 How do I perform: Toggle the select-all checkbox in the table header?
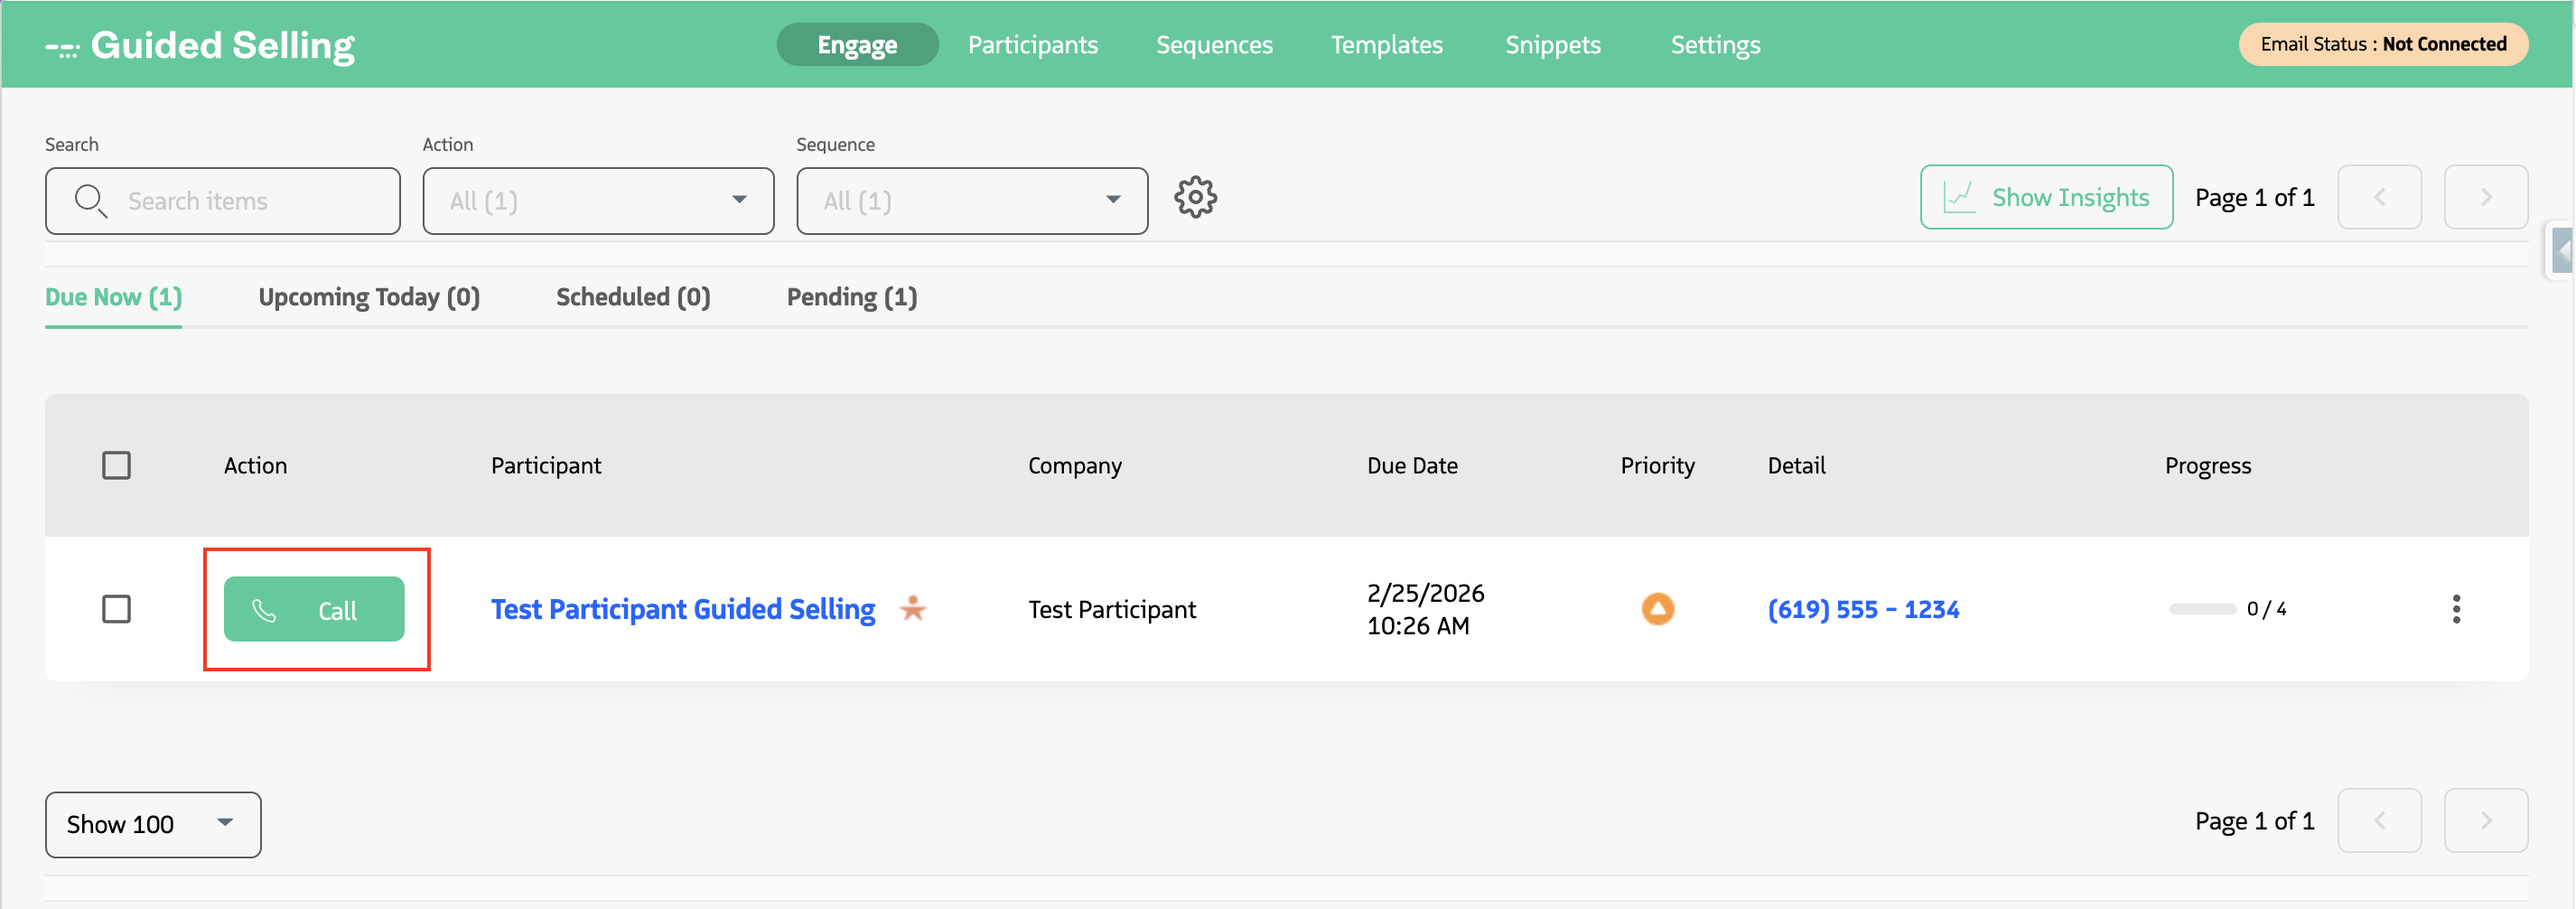(116, 465)
